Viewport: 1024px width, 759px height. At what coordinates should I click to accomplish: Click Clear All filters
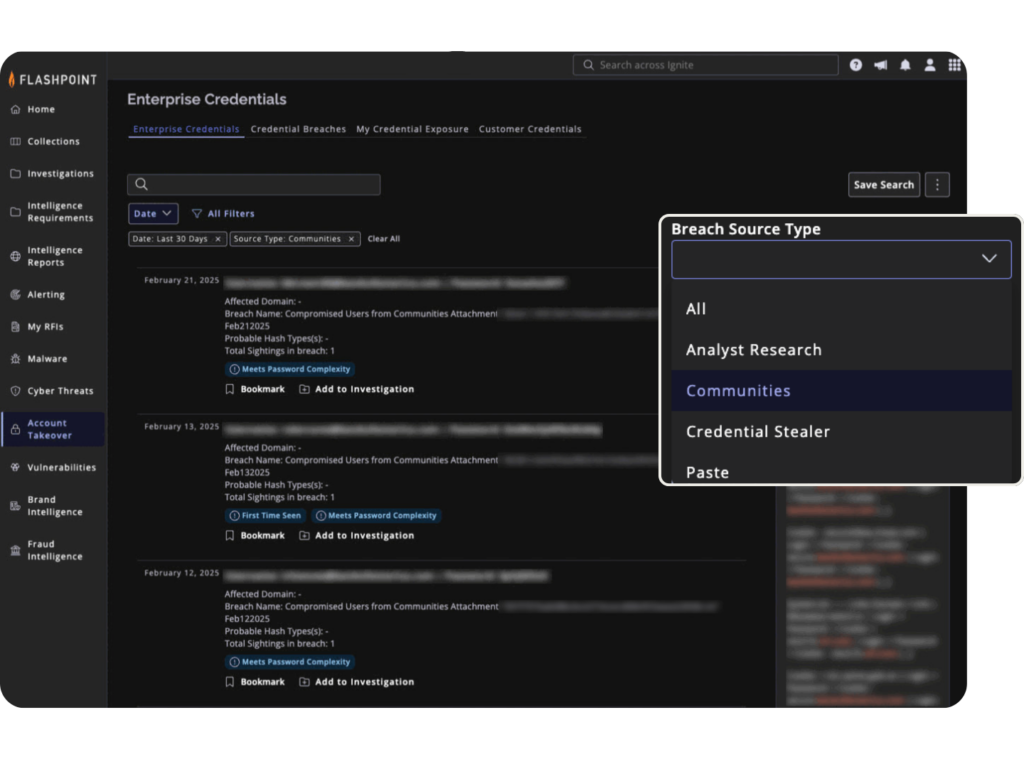pos(383,239)
